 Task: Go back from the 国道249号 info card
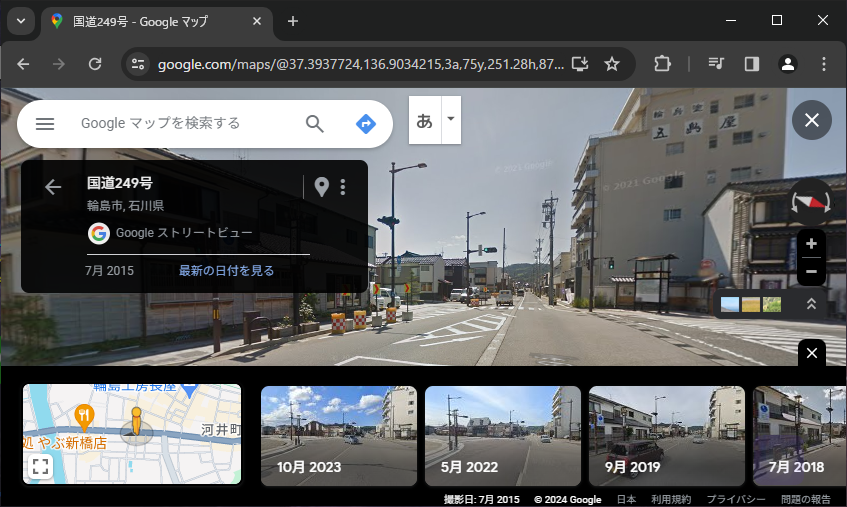[x=53, y=187]
